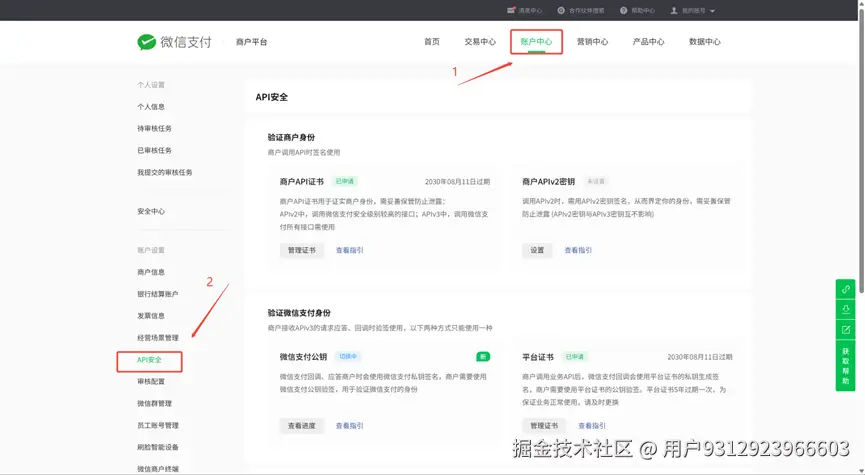The image size is (865, 475).
Task: Open 发票信息 in the sidebar
Action: 151,316
